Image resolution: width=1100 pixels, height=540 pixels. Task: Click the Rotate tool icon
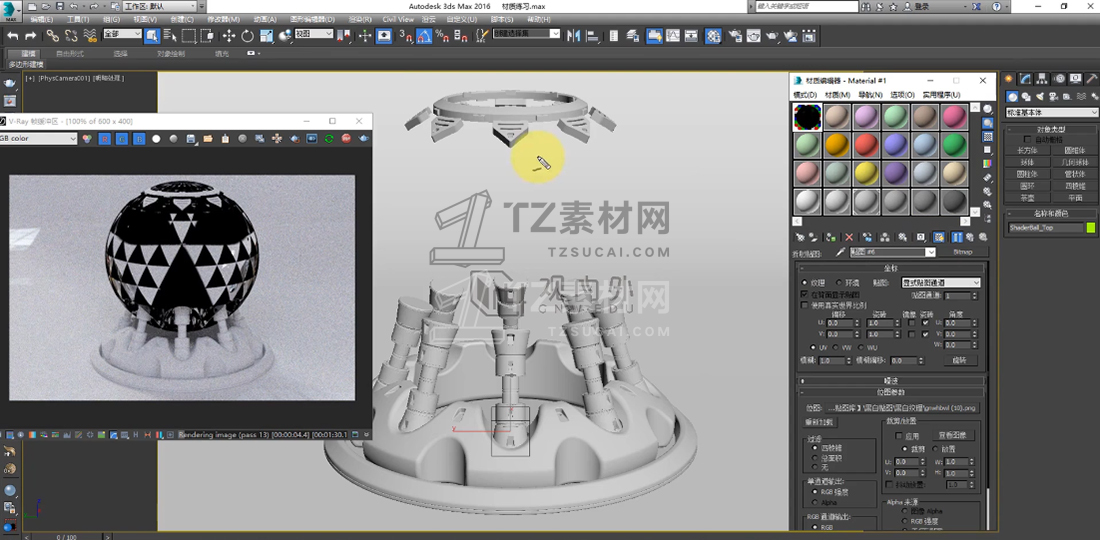pyautogui.click(x=247, y=36)
